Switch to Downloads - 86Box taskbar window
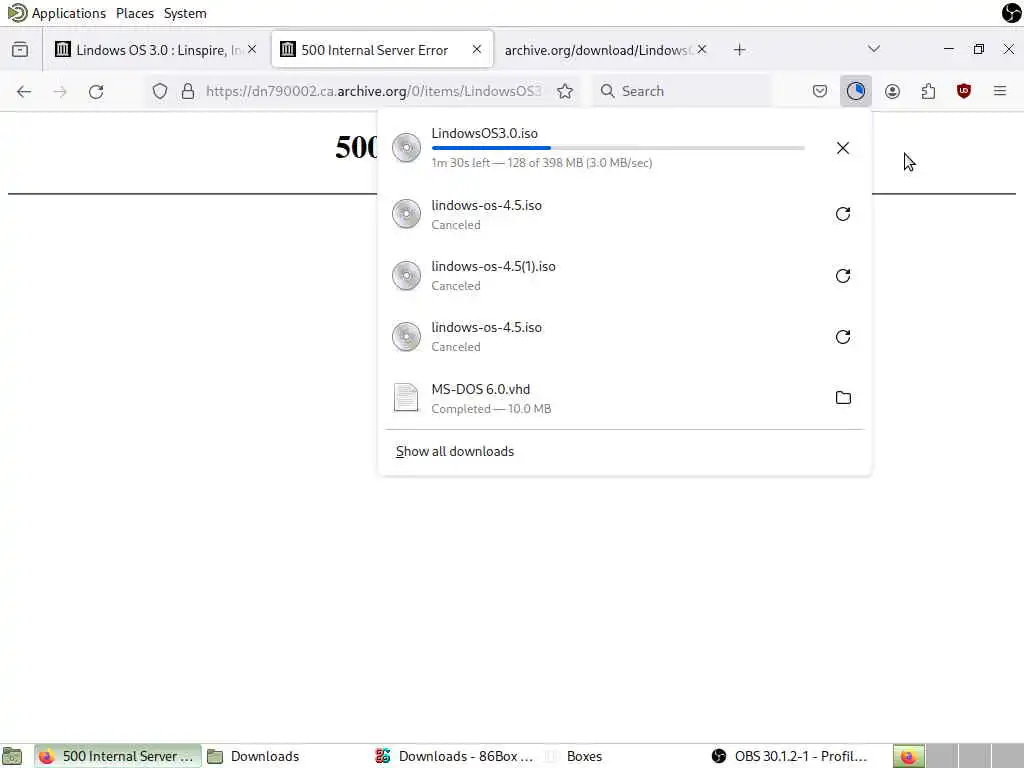The image size is (1024, 768). click(455, 756)
